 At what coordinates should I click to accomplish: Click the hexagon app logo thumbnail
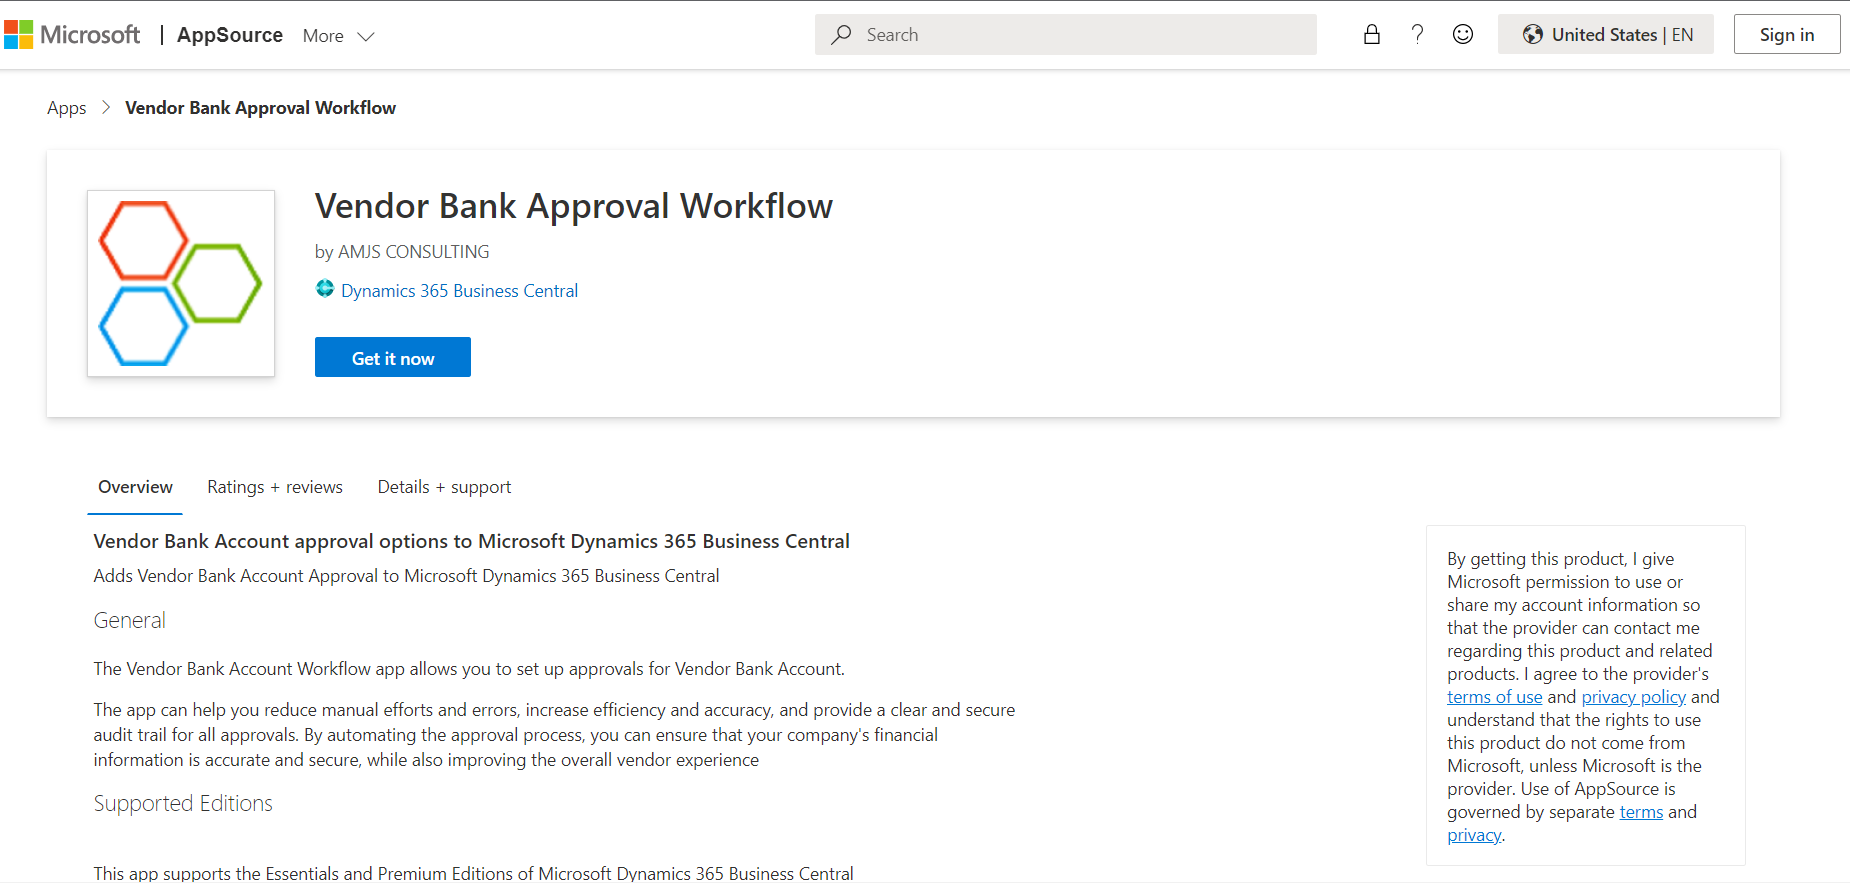181,283
